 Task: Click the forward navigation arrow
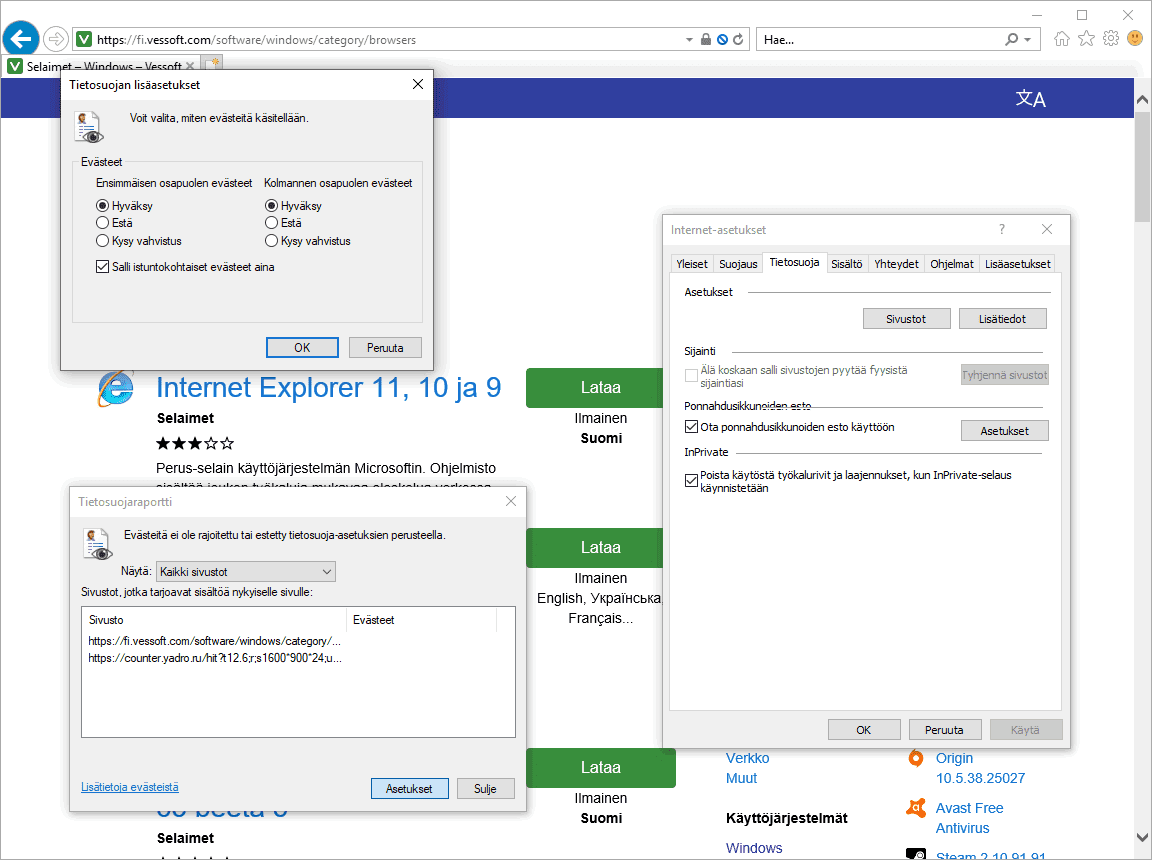click(56, 39)
